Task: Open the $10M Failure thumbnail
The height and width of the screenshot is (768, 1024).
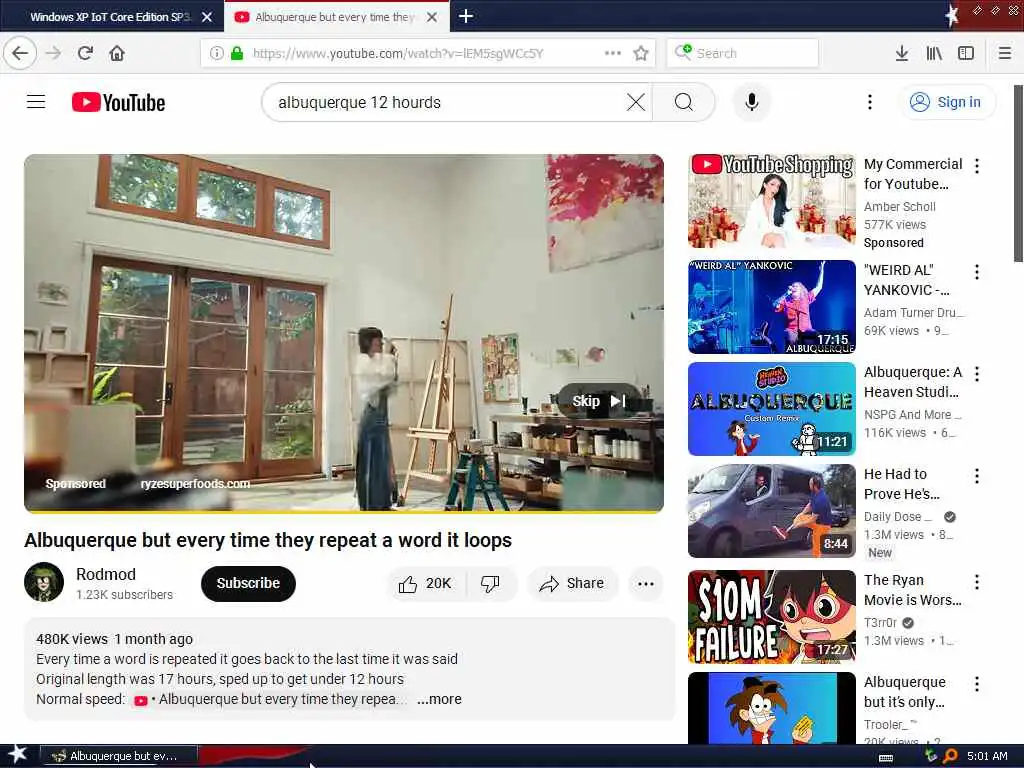Action: coord(771,616)
